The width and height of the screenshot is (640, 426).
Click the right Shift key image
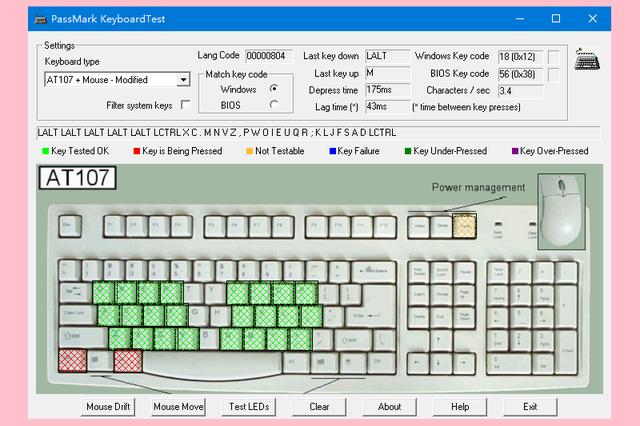(x=352, y=339)
